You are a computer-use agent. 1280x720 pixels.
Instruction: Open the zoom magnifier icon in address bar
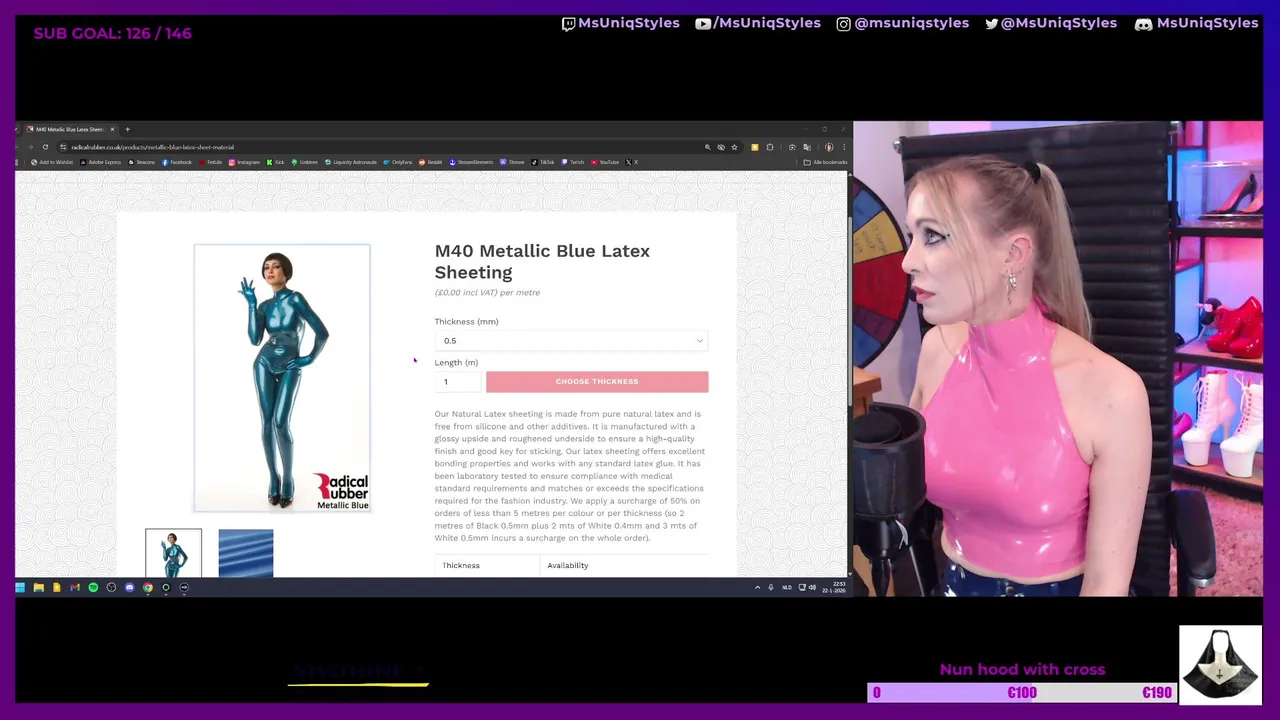(x=708, y=147)
